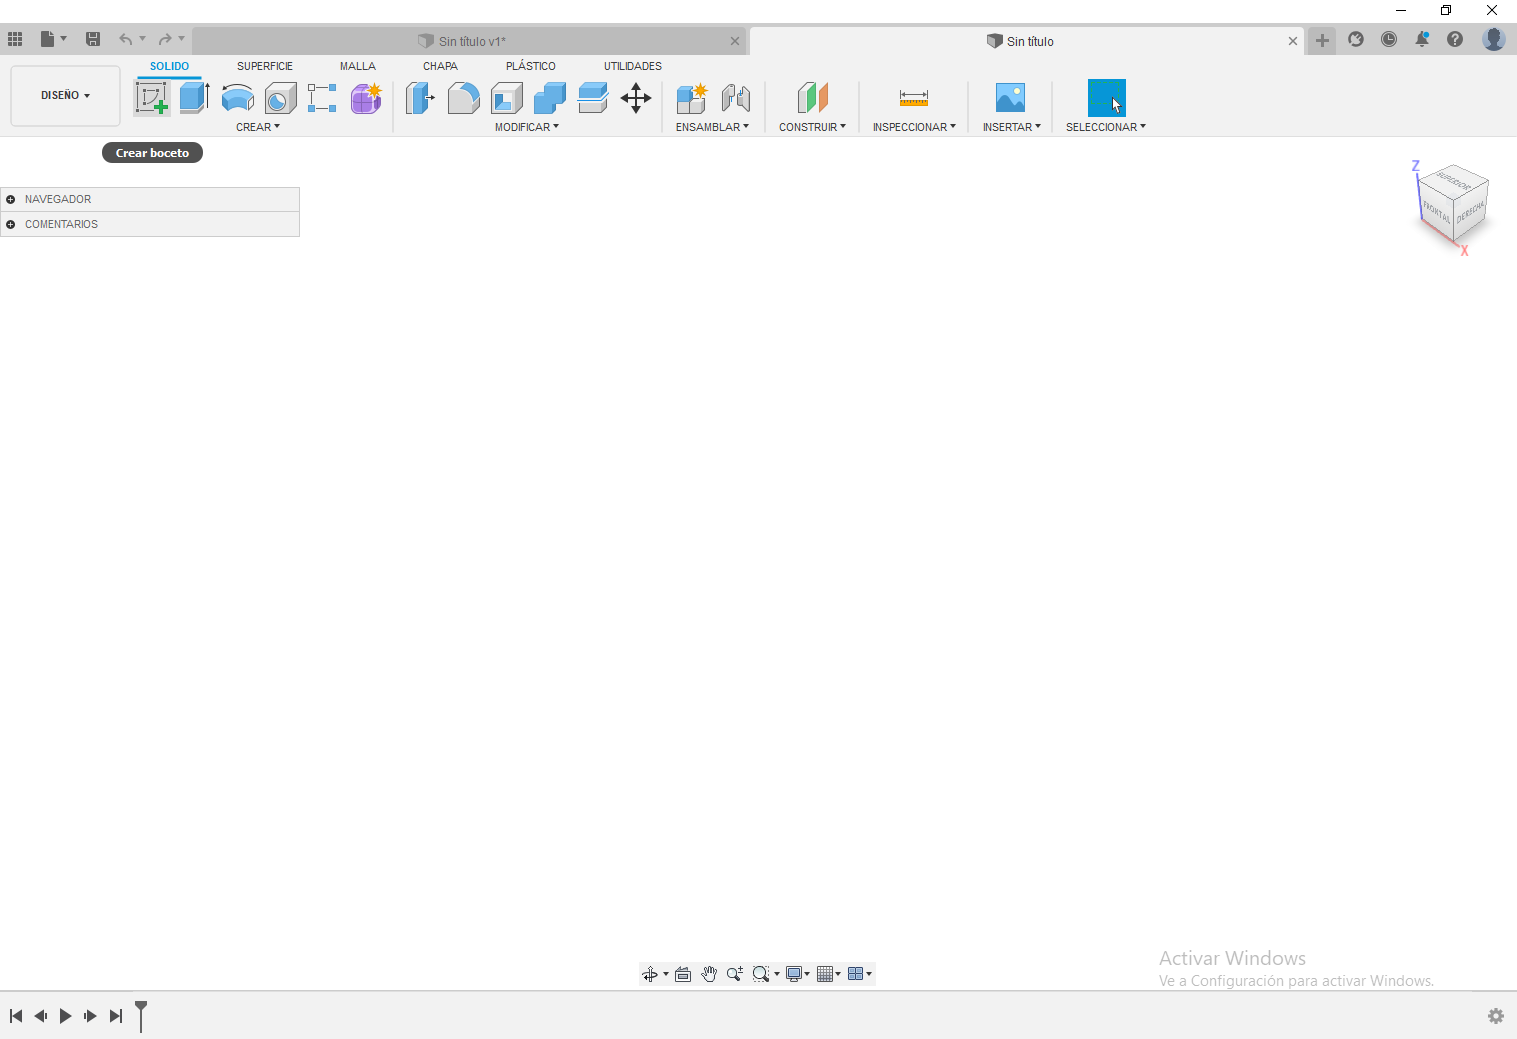The image size is (1517, 1039).
Task: Open the timeline settings gear
Action: pos(1496,1016)
